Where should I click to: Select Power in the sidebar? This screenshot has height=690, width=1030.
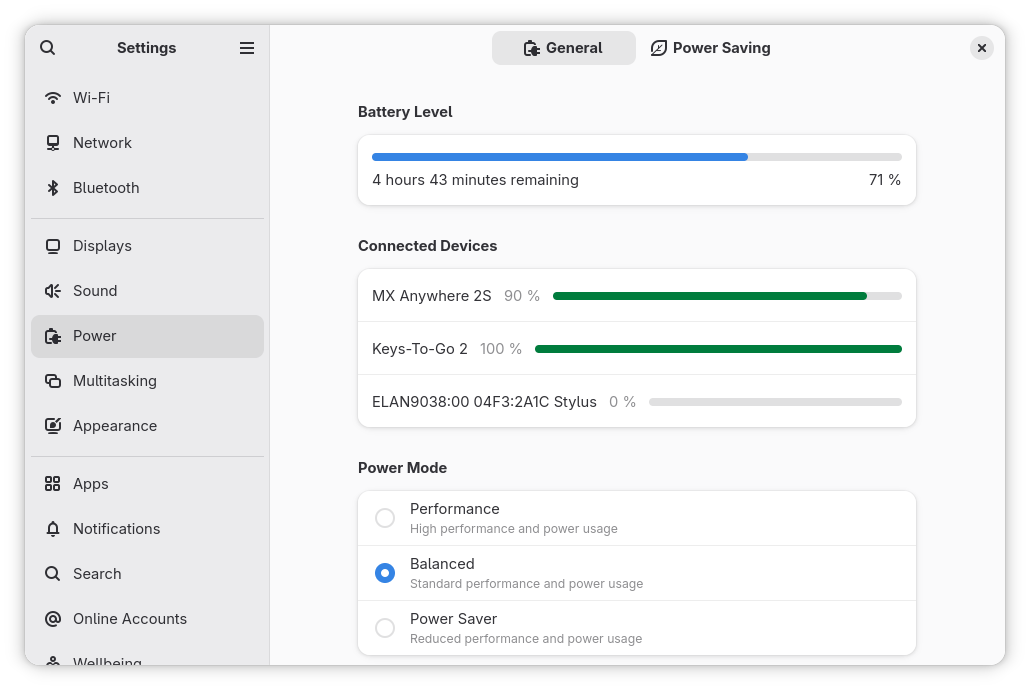coord(147,336)
